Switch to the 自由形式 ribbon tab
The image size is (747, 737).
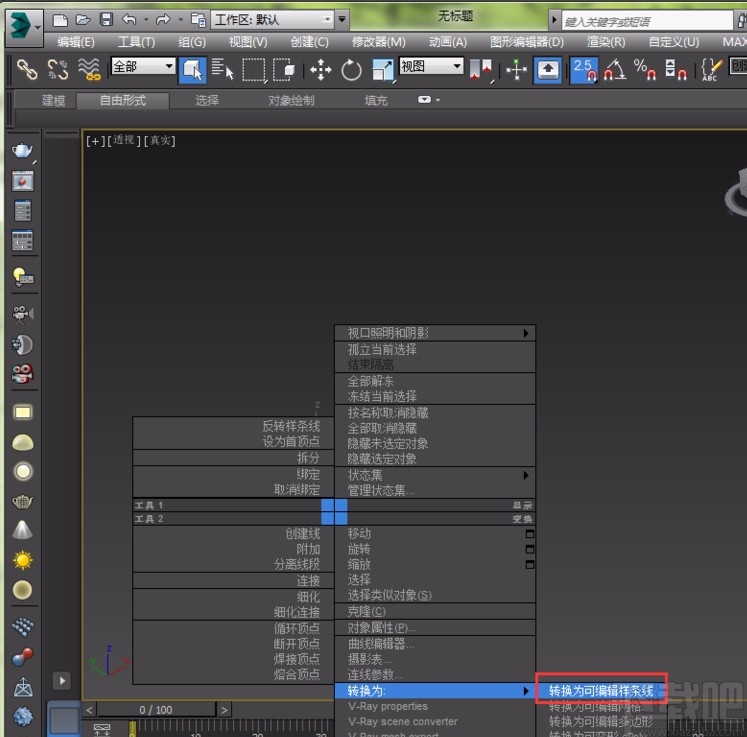click(x=122, y=101)
